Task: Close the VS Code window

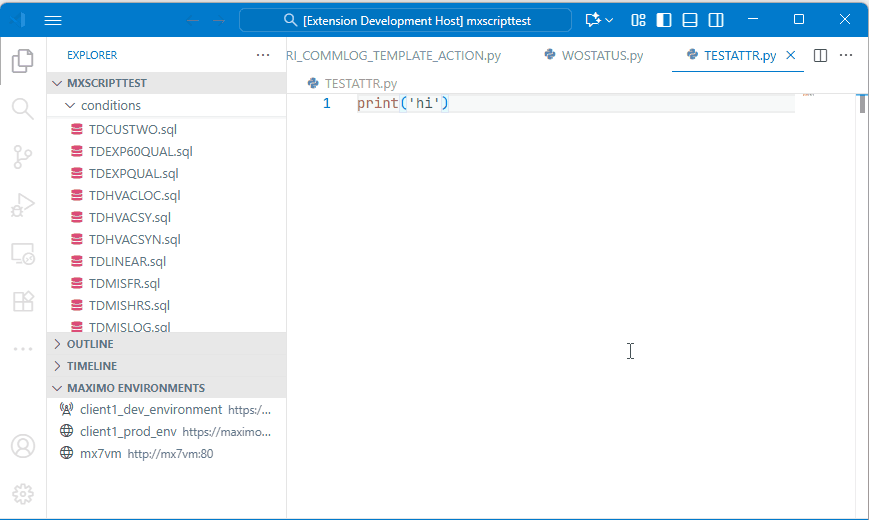Action: pyautogui.click(x=845, y=19)
